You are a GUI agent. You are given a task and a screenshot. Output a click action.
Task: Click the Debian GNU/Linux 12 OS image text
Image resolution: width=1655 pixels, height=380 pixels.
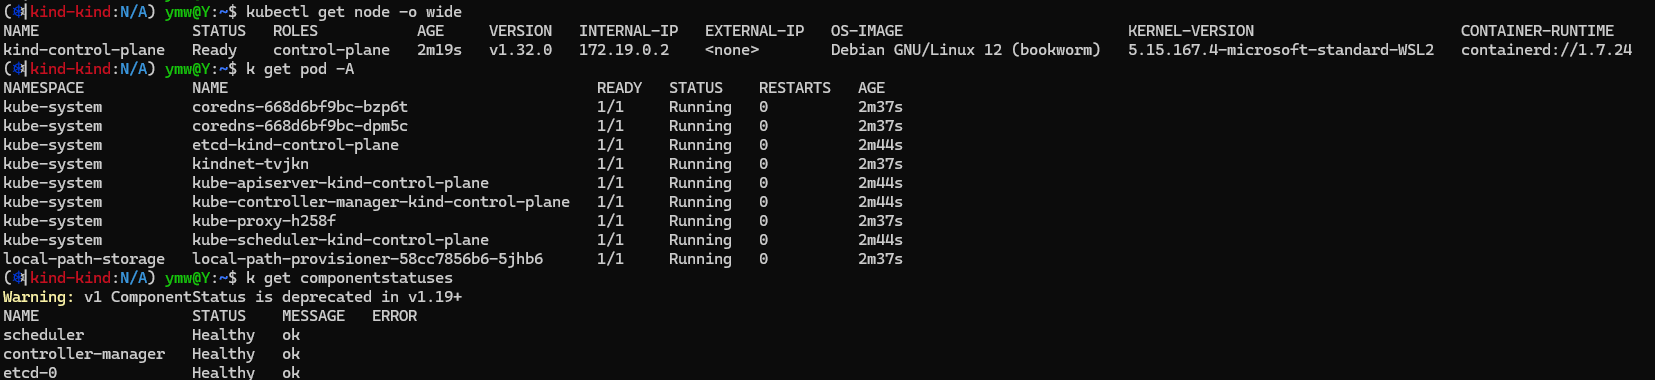(966, 50)
